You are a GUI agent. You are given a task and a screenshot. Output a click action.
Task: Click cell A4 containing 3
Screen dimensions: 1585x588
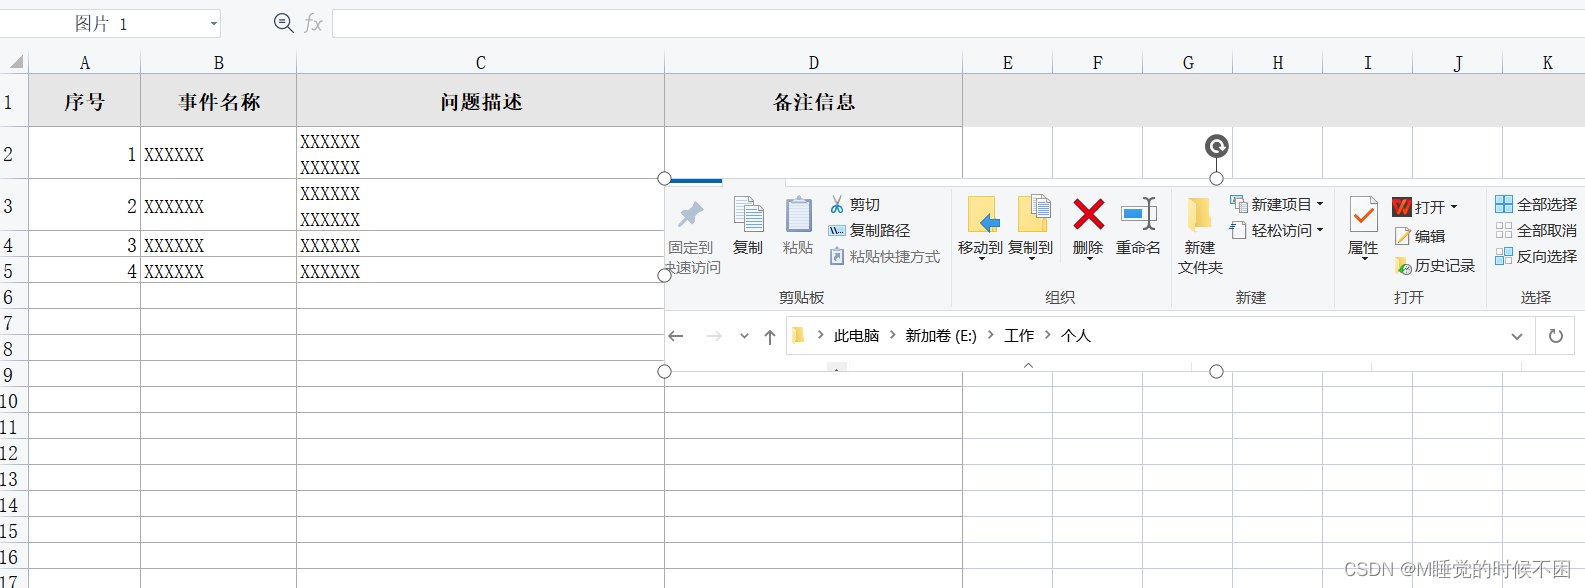pyautogui.click(x=85, y=245)
